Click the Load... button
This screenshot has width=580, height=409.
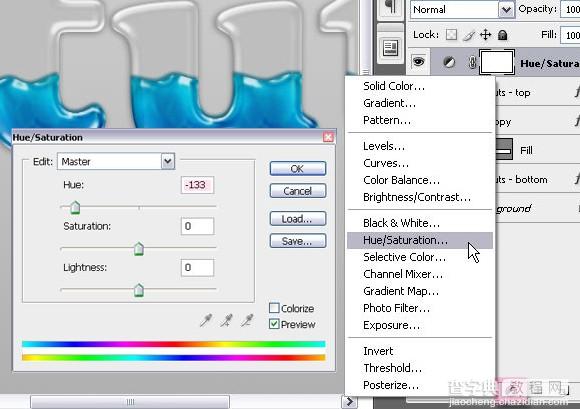pyautogui.click(x=298, y=219)
